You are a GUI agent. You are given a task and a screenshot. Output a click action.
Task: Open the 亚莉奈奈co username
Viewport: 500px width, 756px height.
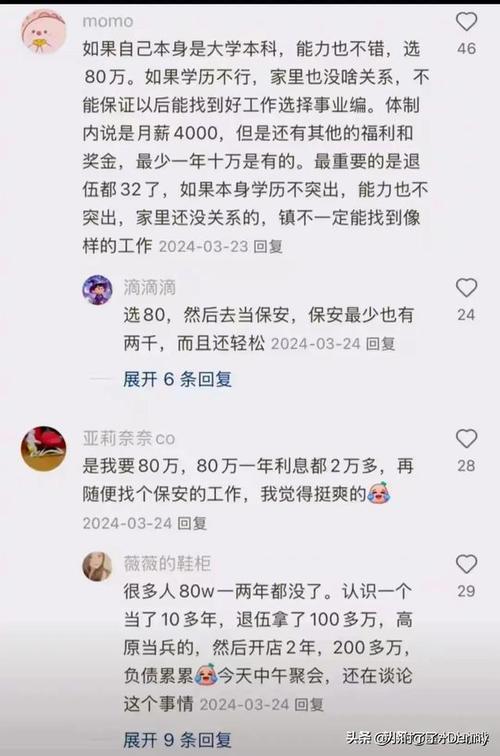[x=129, y=438]
